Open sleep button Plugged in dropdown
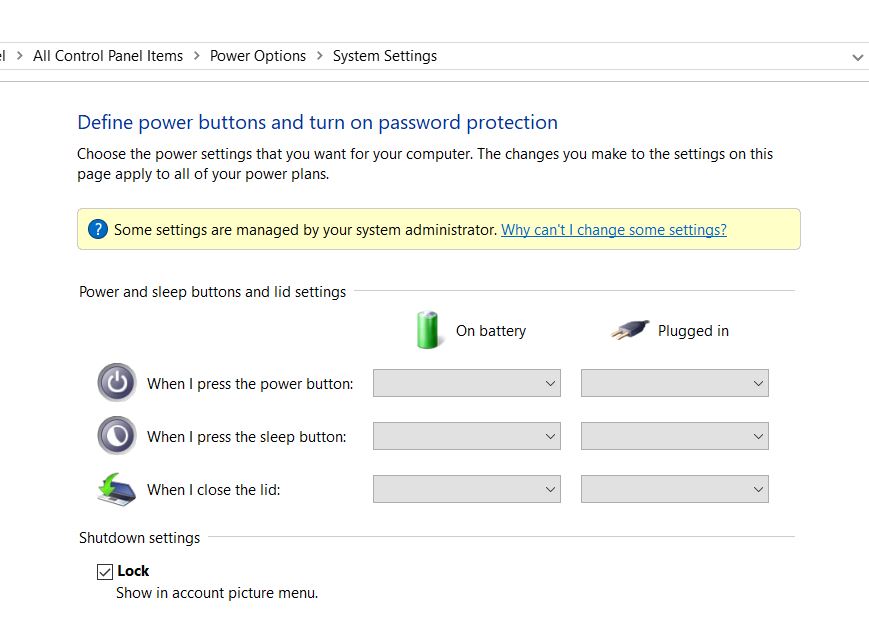Image resolution: width=869 pixels, height=632 pixels. tap(674, 436)
